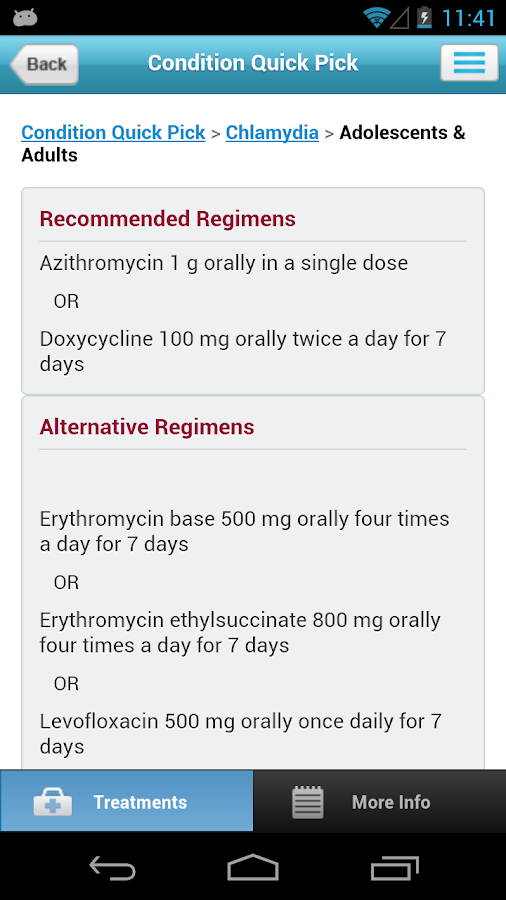Select Alternative Regimens heading
The image size is (506, 900).
(x=147, y=427)
